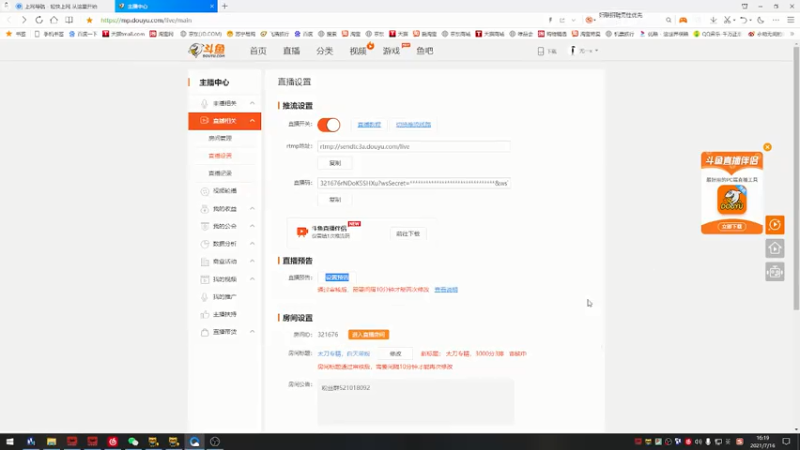
Task: Click the stream key input field
Action: [413, 183]
